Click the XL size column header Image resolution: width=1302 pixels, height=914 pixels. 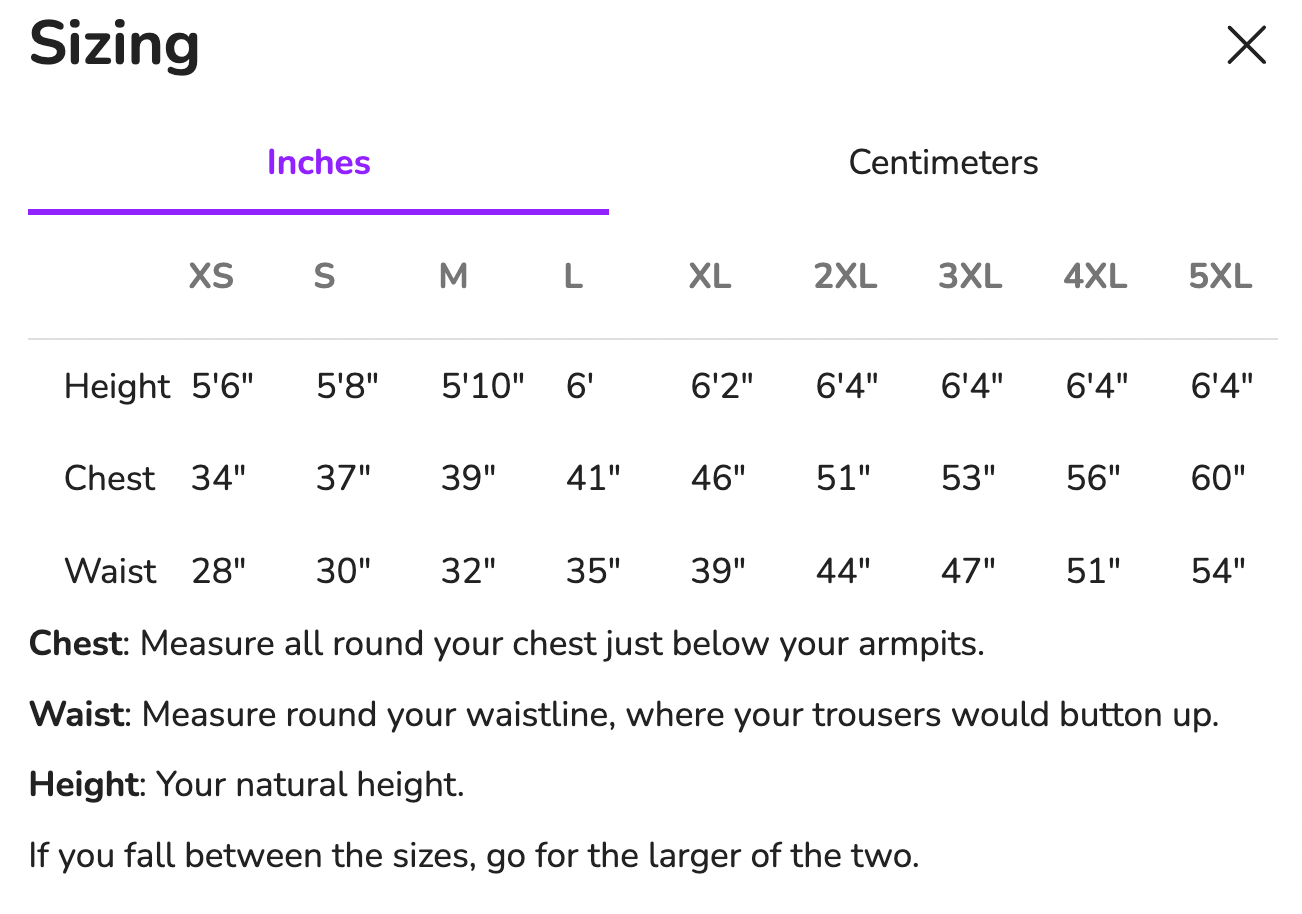[x=709, y=276]
